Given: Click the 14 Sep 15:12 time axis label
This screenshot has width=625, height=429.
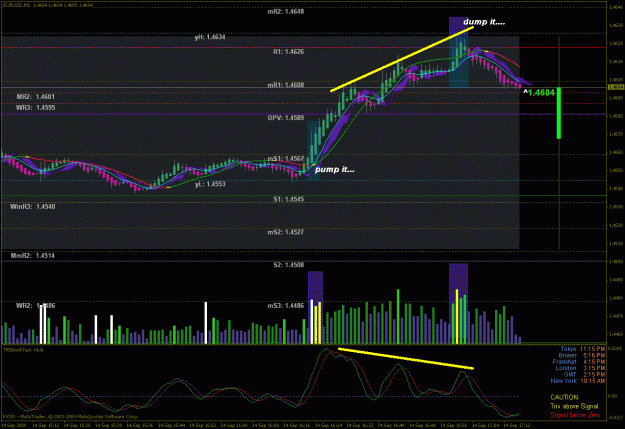Looking at the screenshot, I should click(45, 425).
